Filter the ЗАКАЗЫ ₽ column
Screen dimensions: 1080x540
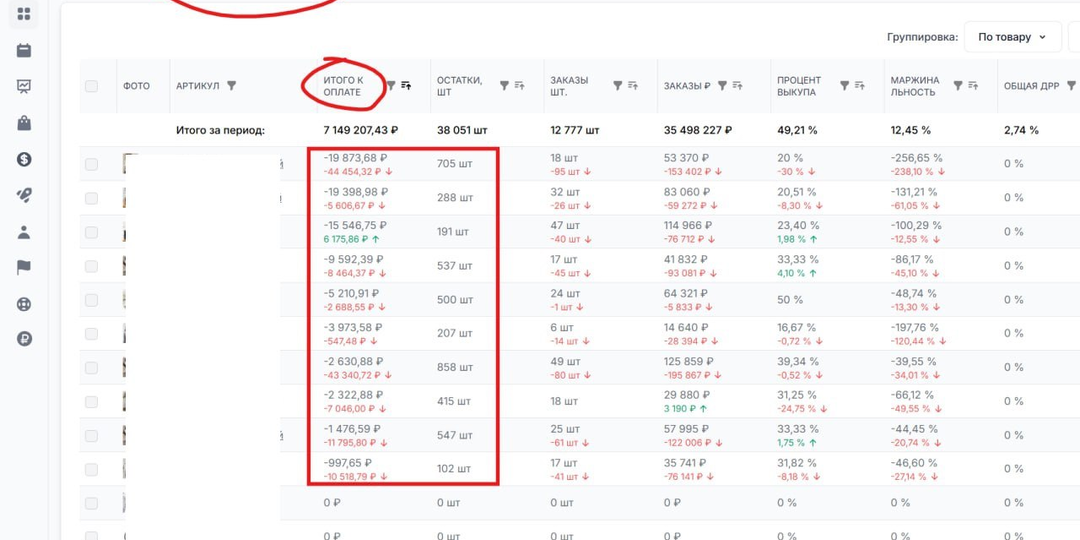(x=722, y=85)
